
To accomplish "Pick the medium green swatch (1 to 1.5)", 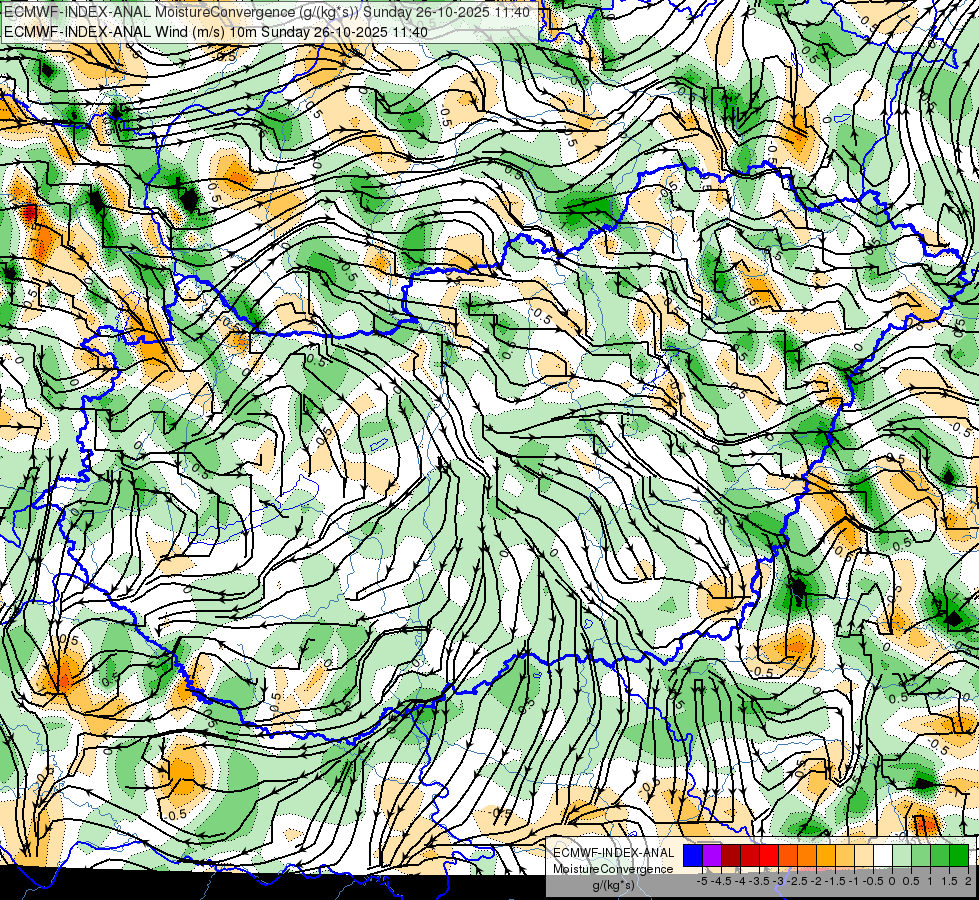I will tap(940, 856).
